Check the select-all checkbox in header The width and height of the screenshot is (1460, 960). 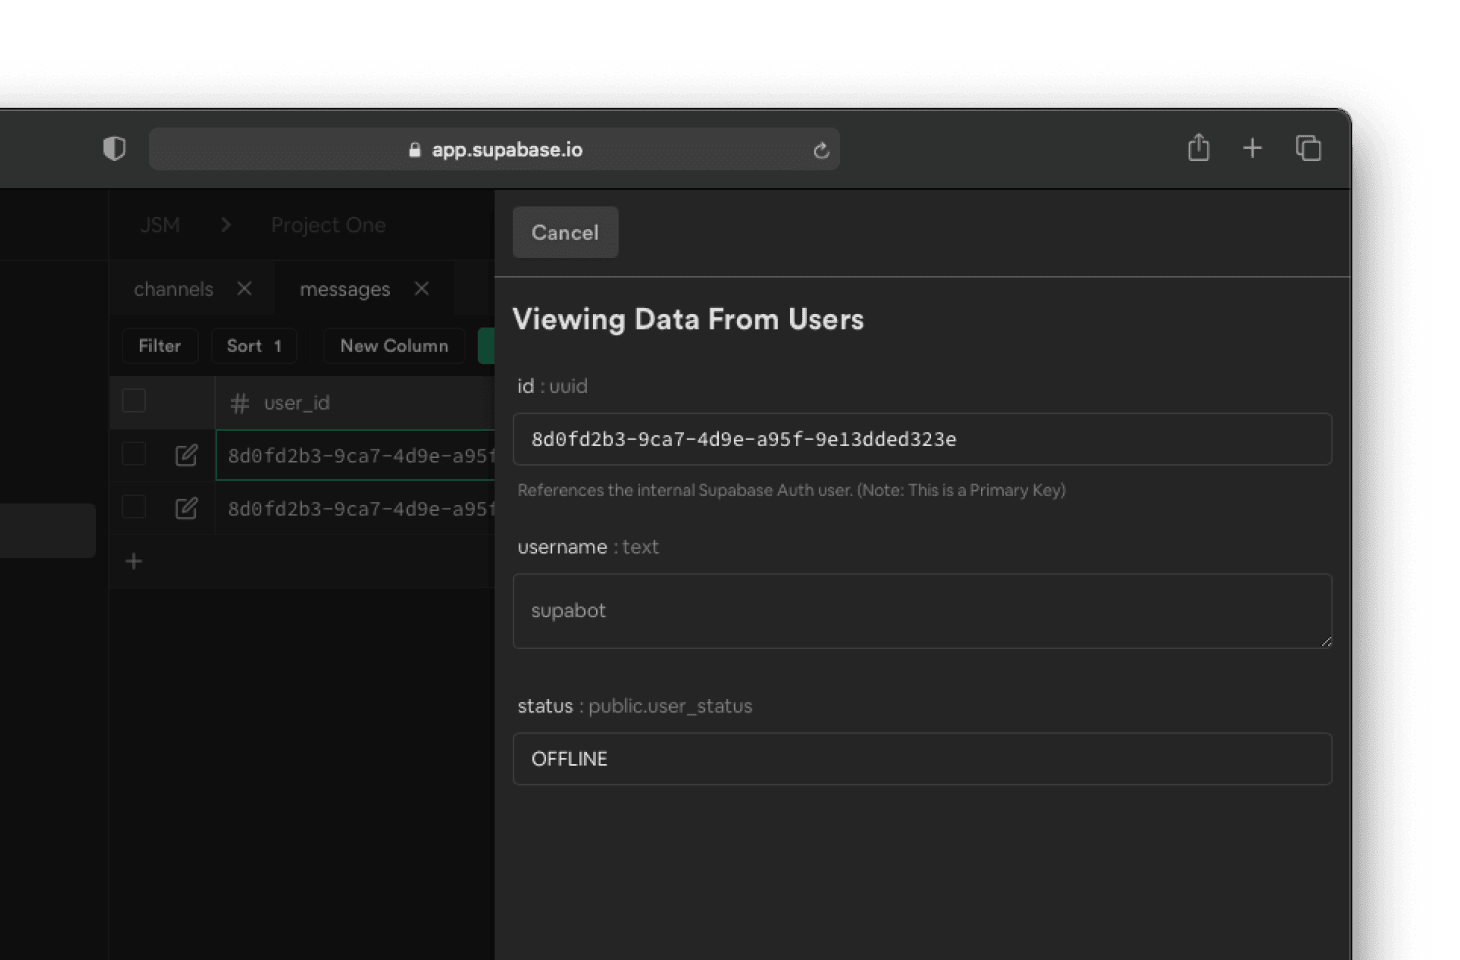point(133,399)
